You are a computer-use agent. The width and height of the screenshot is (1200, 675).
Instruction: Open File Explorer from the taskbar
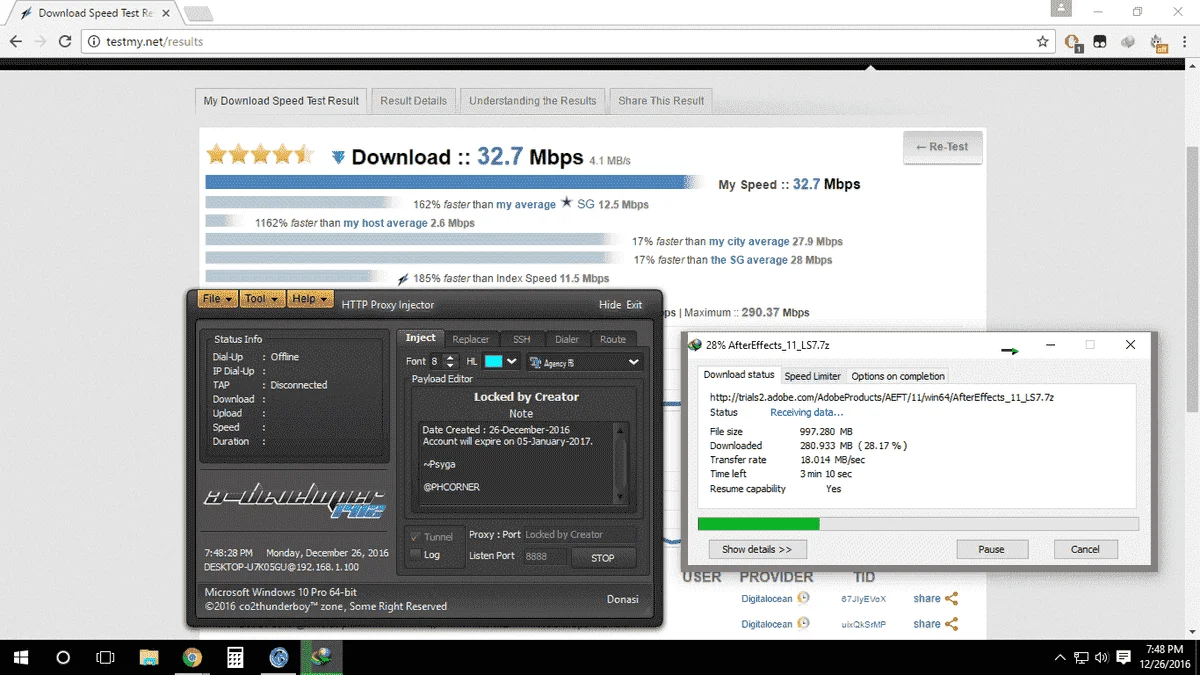click(x=149, y=658)
